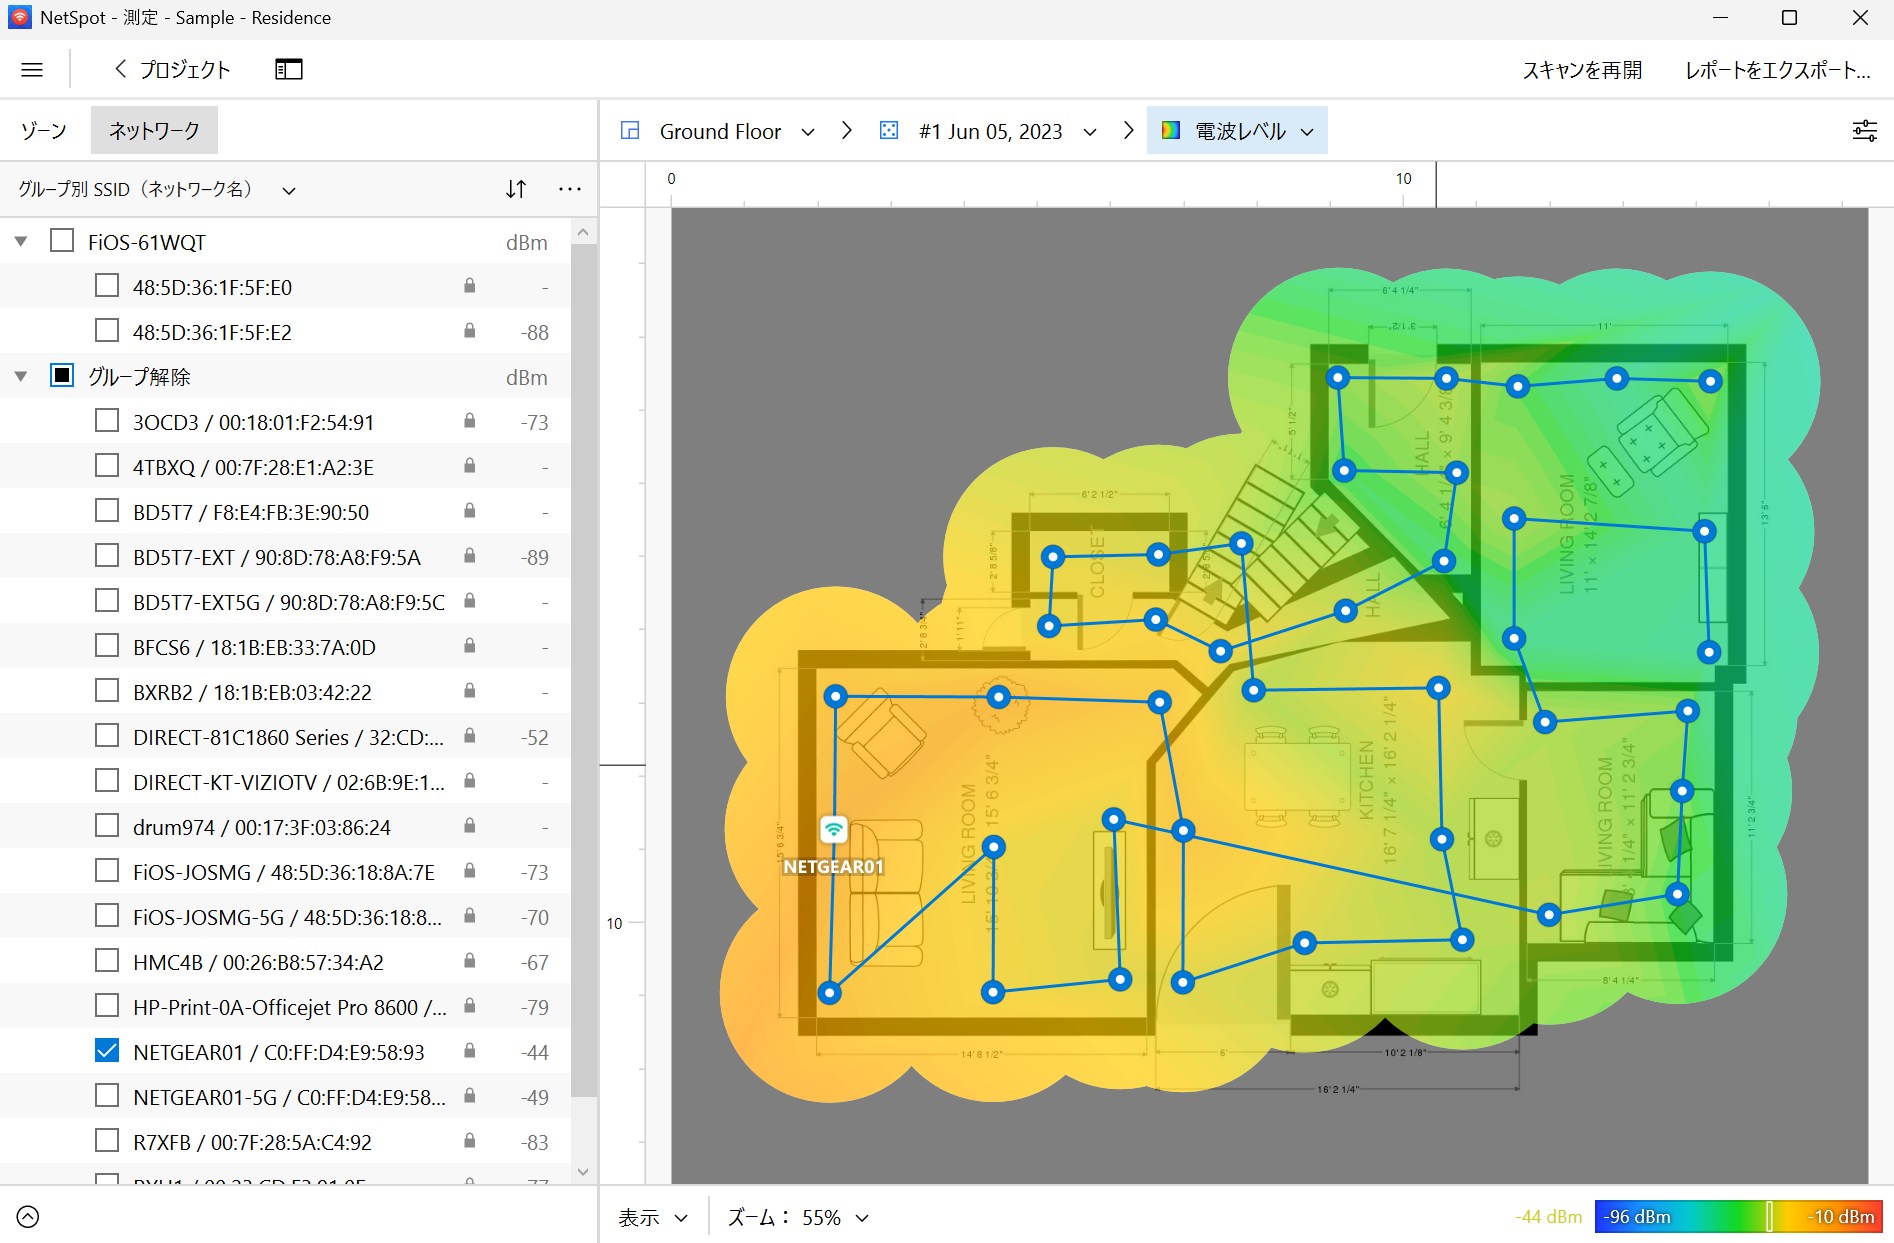Image resolution: width=1894 pixels, height=1243 pixels.
Task: Check the HMC4B network checkbox
Action: point(107,961)
